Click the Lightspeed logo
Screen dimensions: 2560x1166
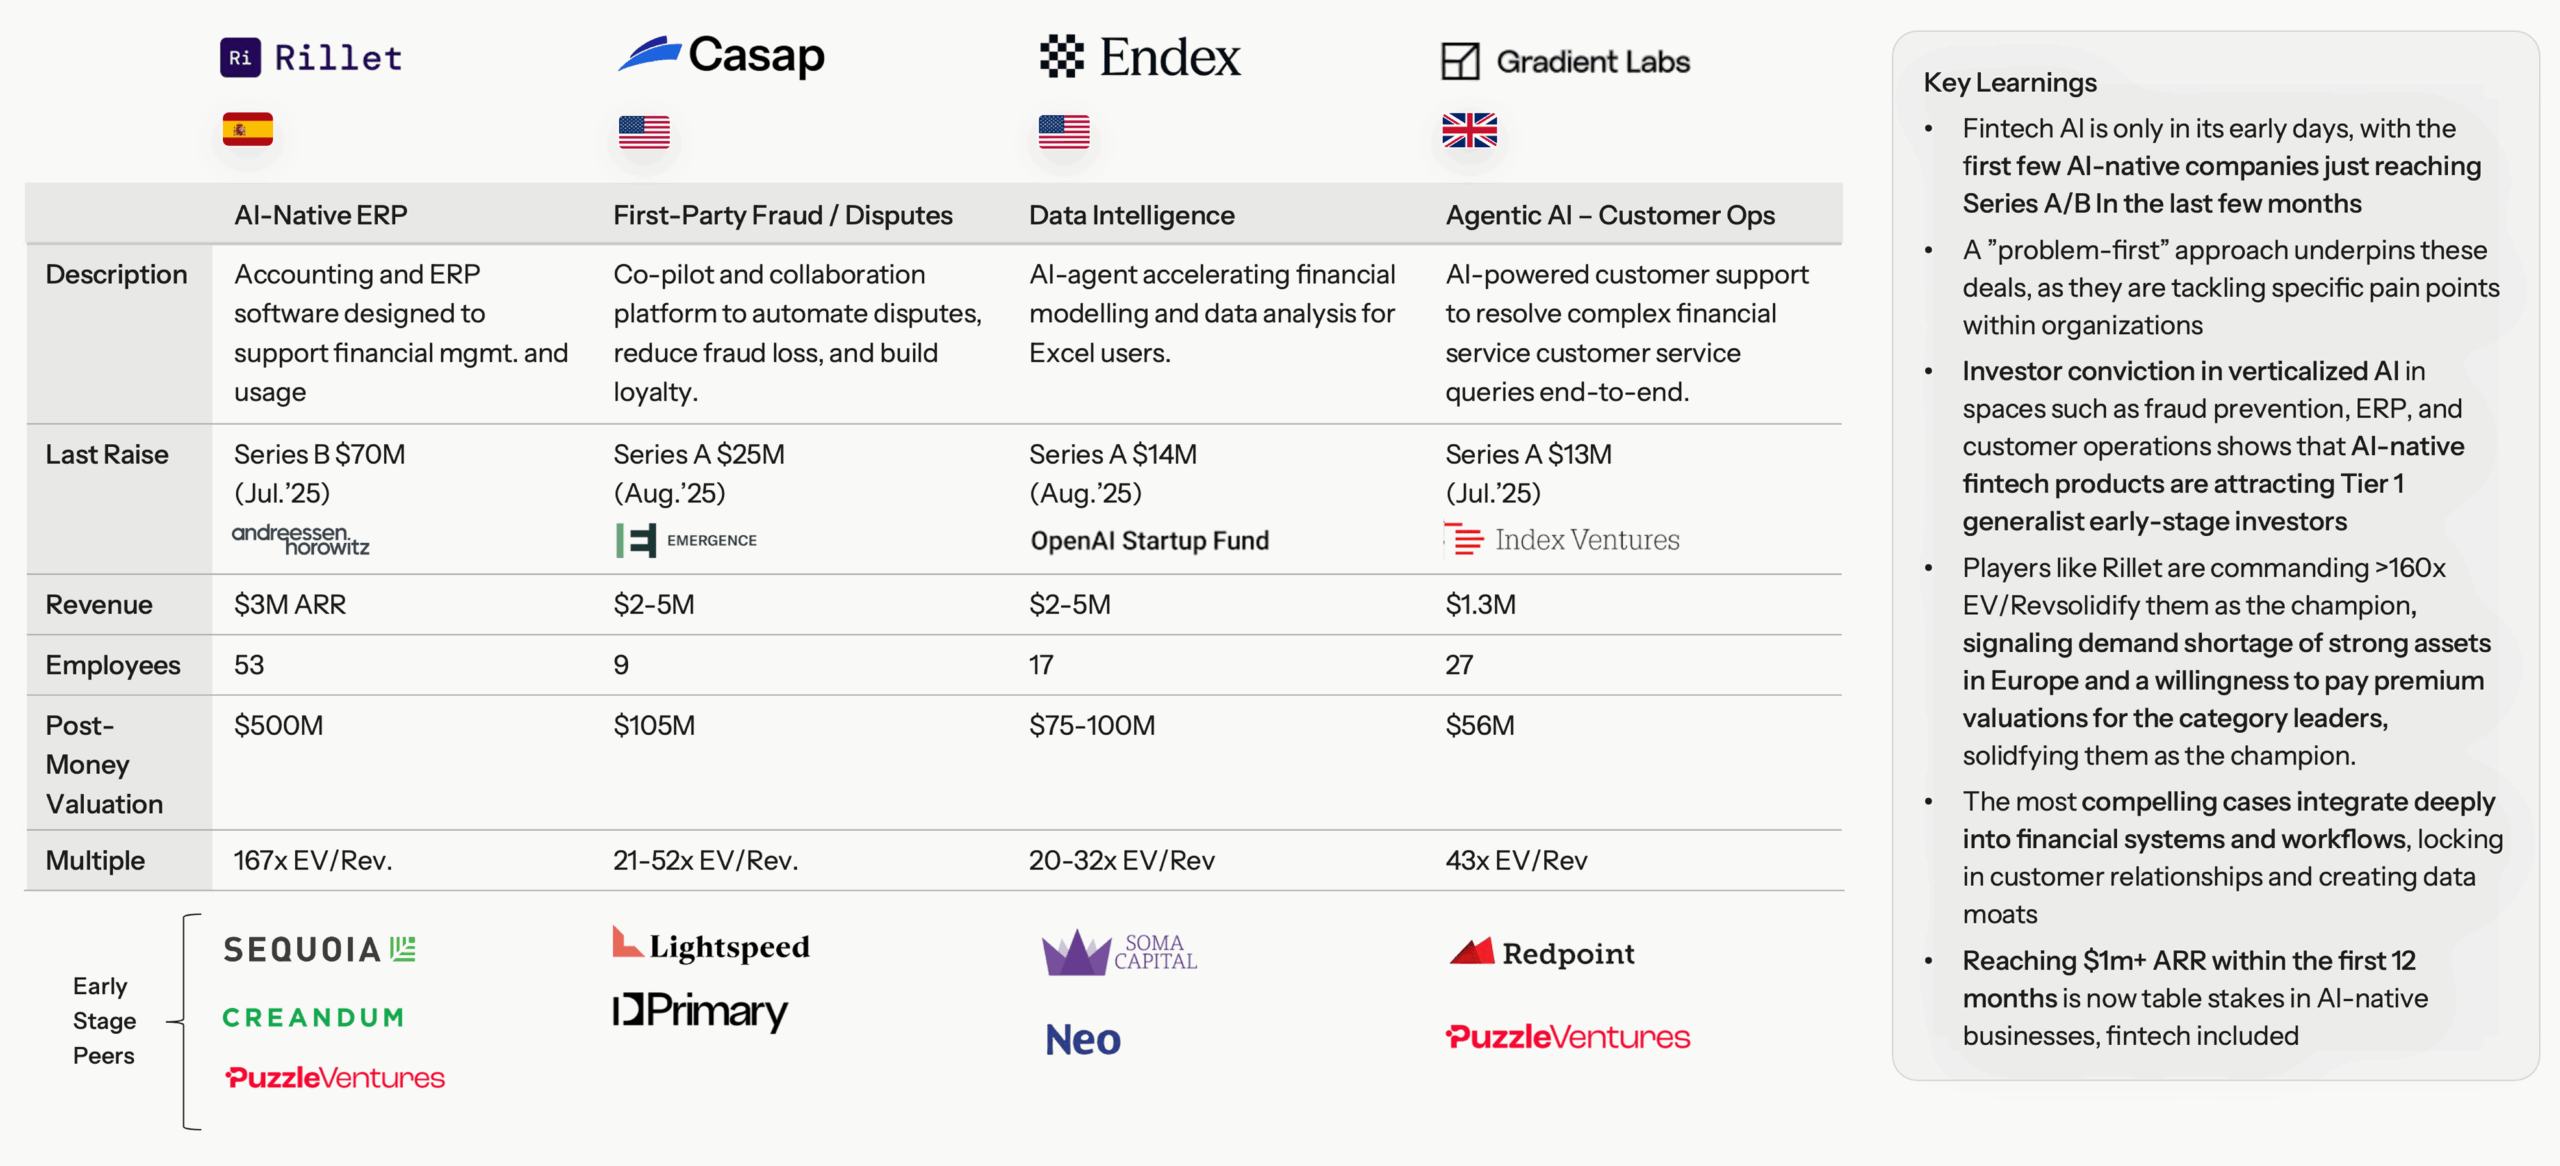711,945
